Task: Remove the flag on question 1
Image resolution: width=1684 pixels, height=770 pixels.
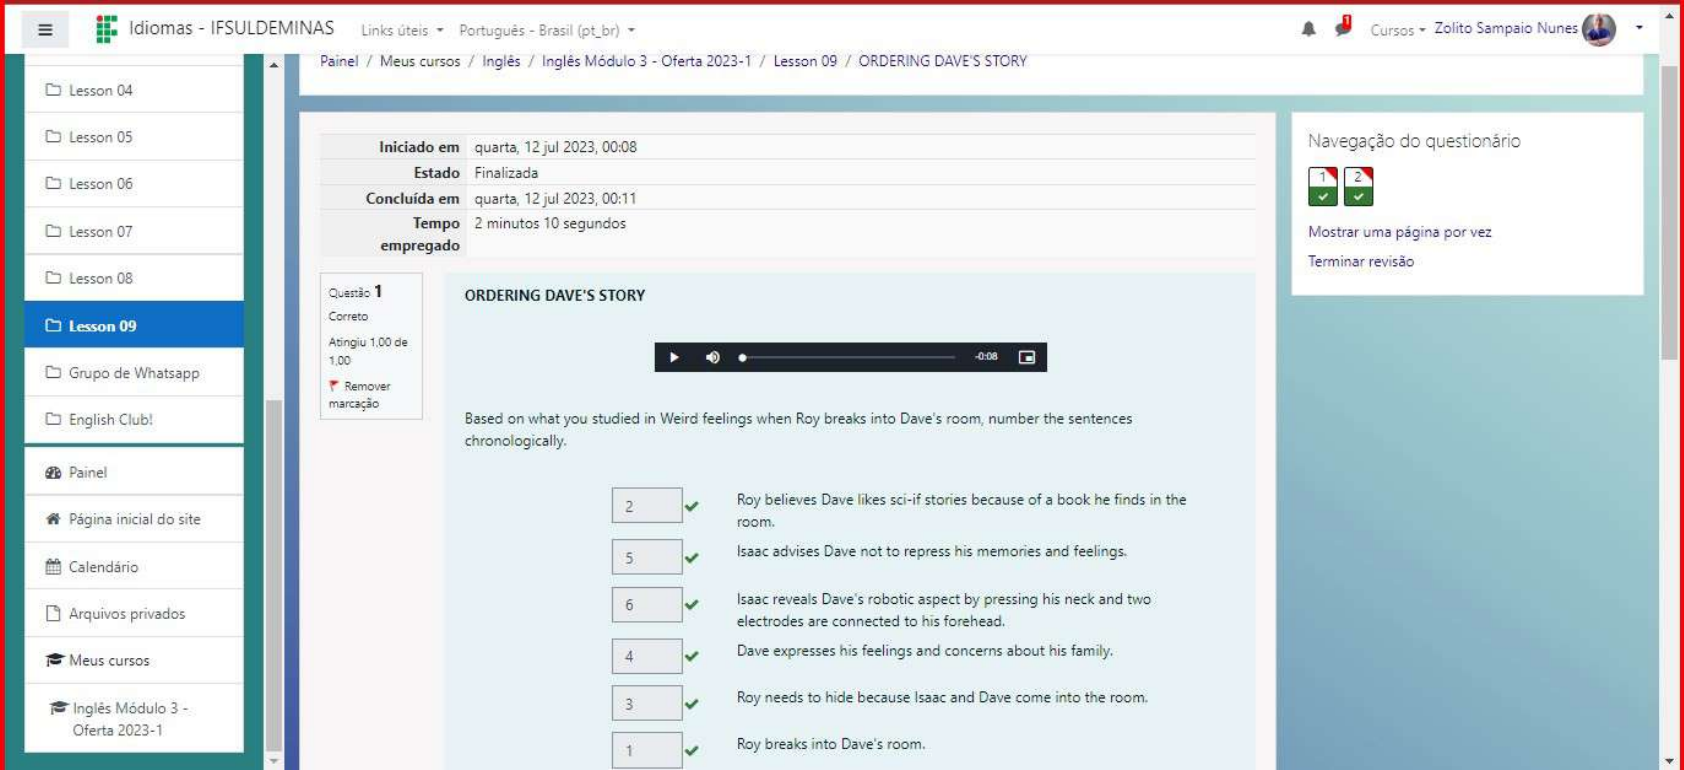Action: coord(360,394)
